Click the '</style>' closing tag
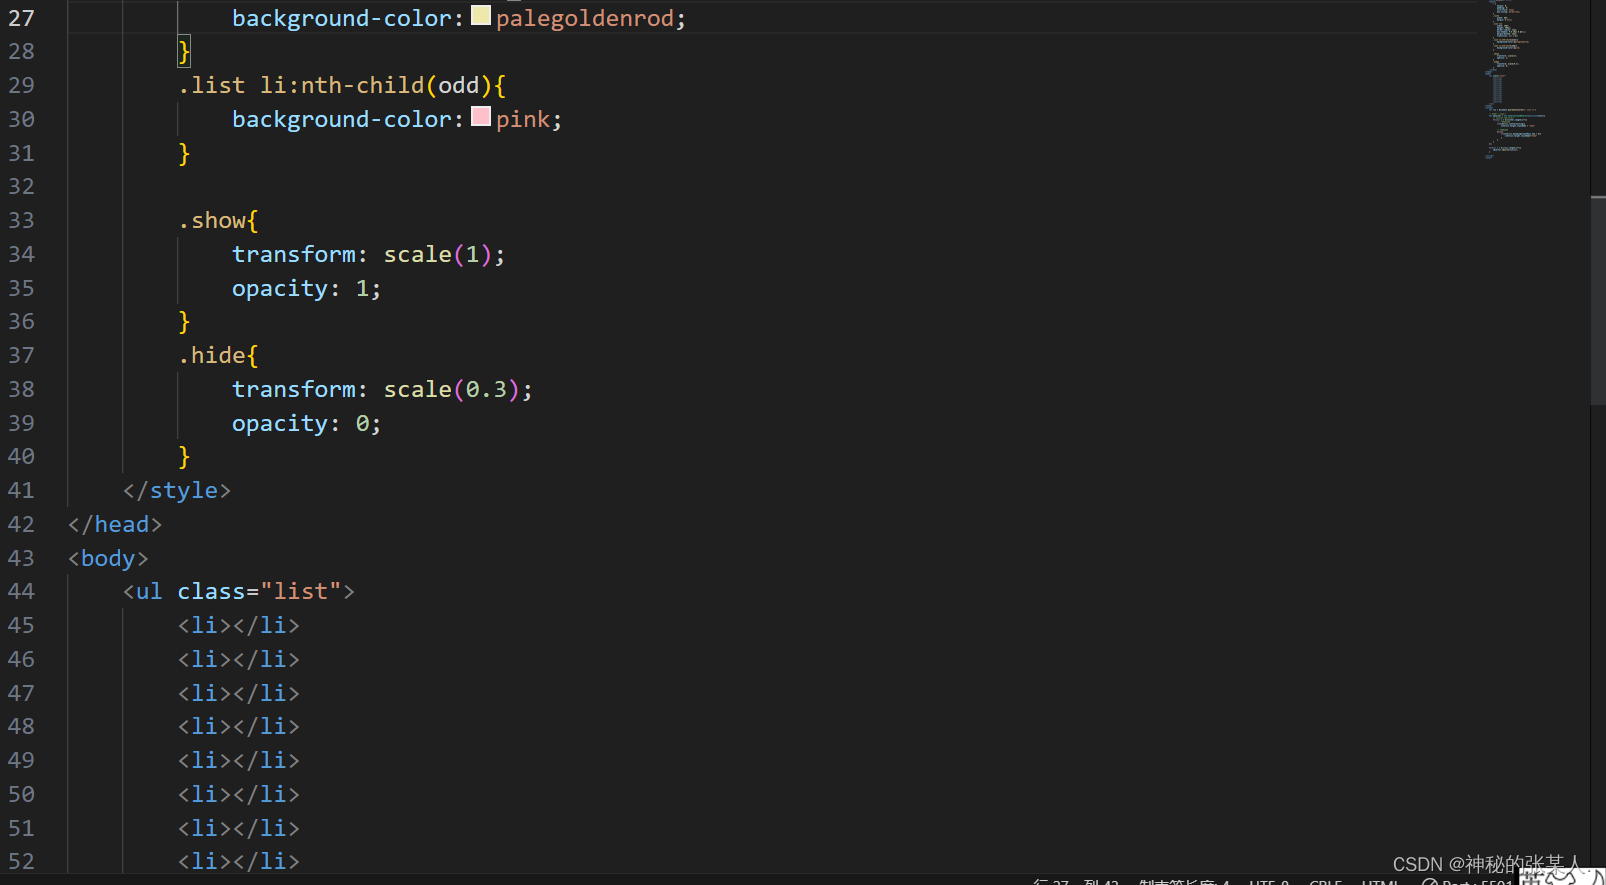The height and width of the screenshot is (885, 1606). click(x=177, y=490)
